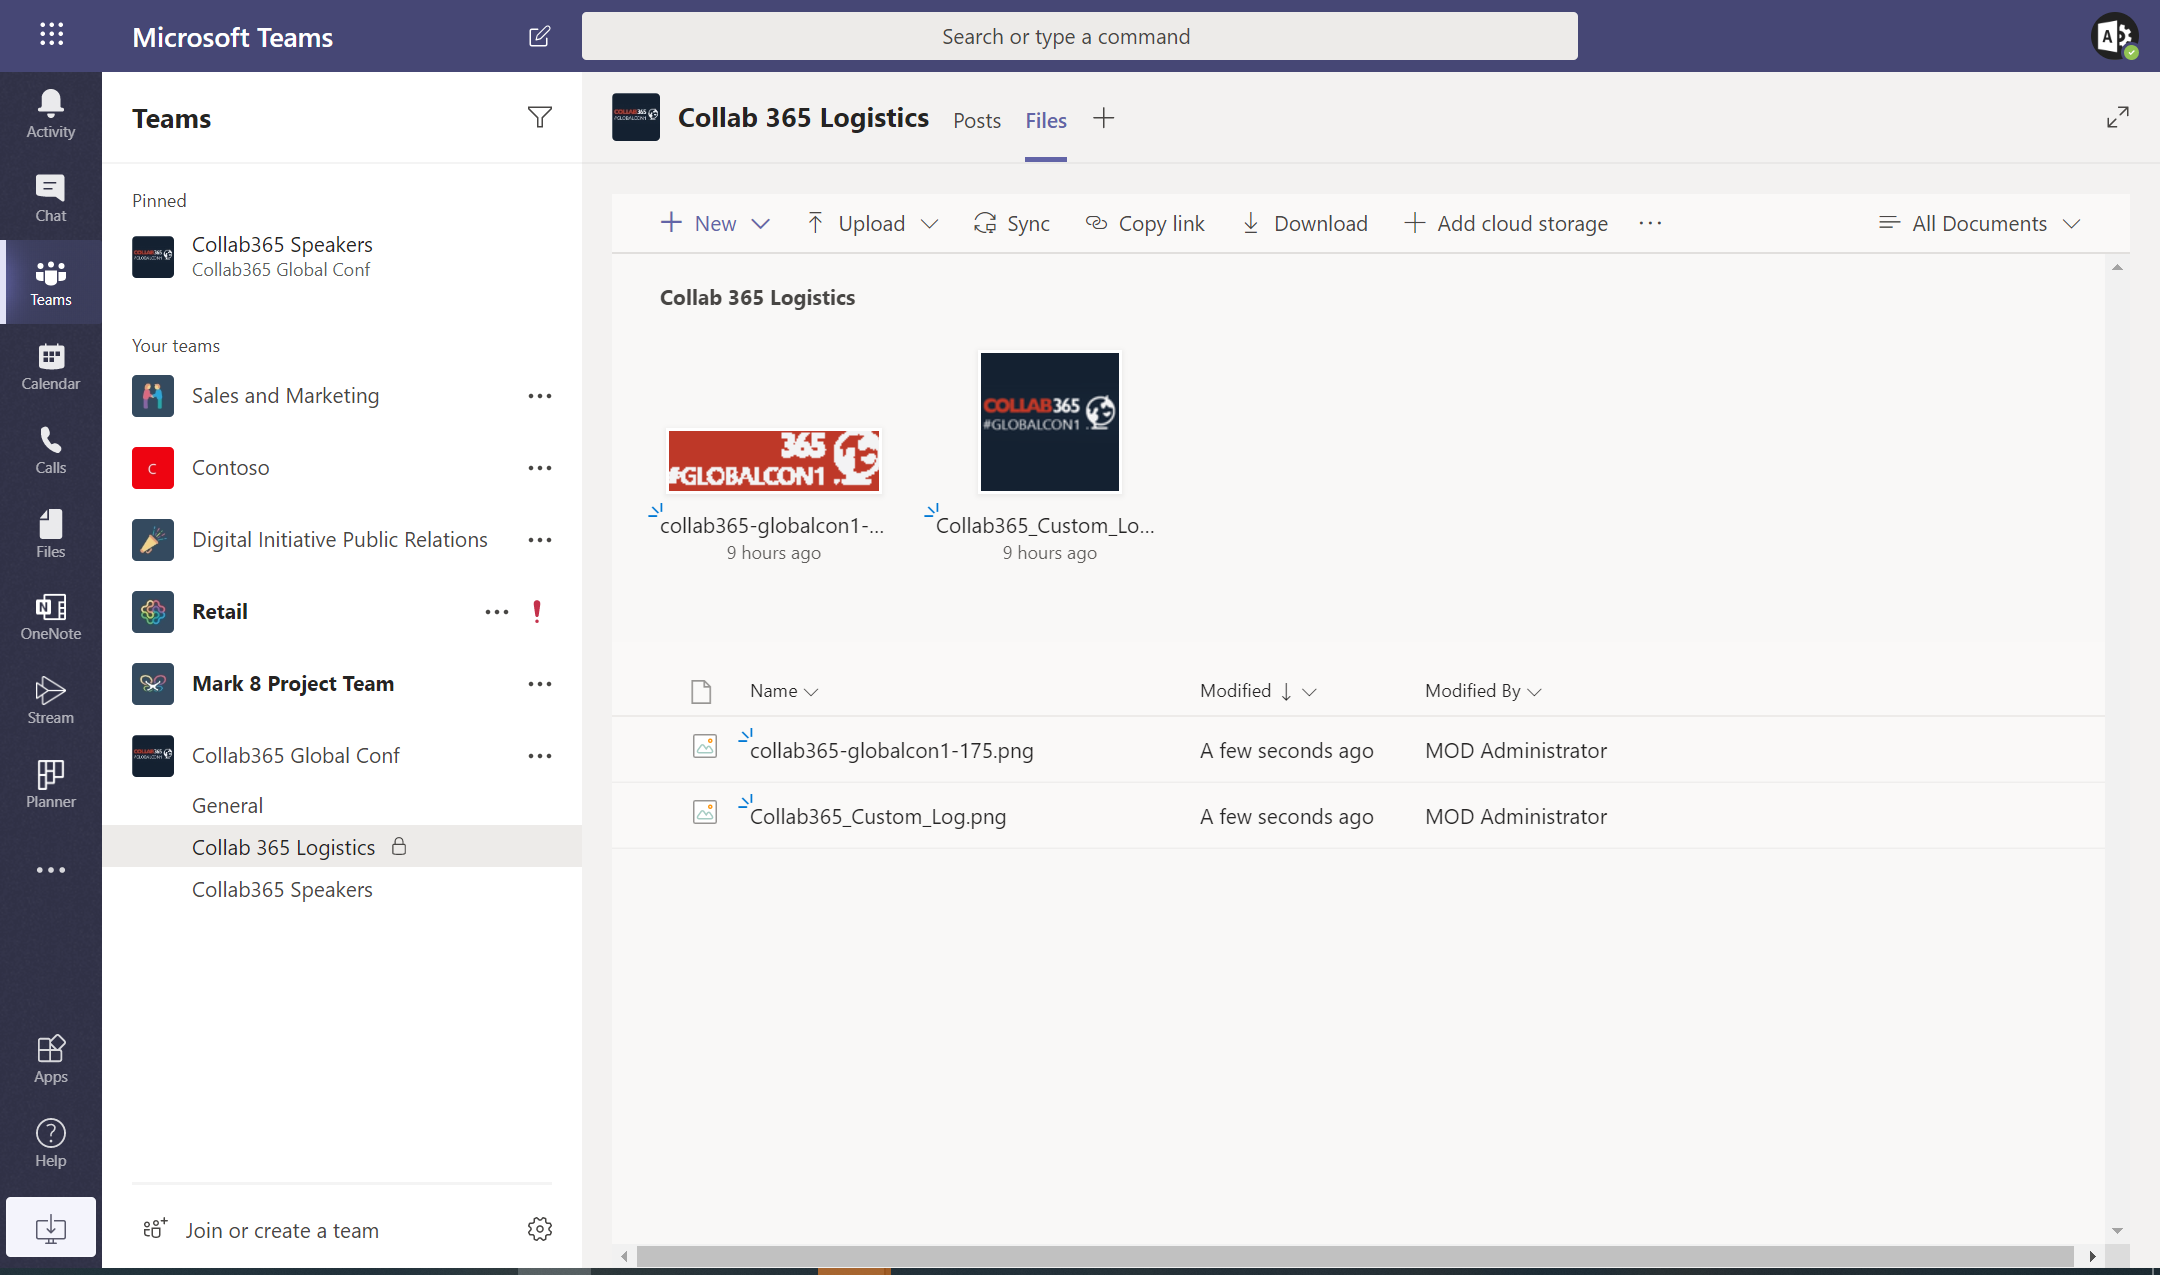Select the Files tab

1046,120
